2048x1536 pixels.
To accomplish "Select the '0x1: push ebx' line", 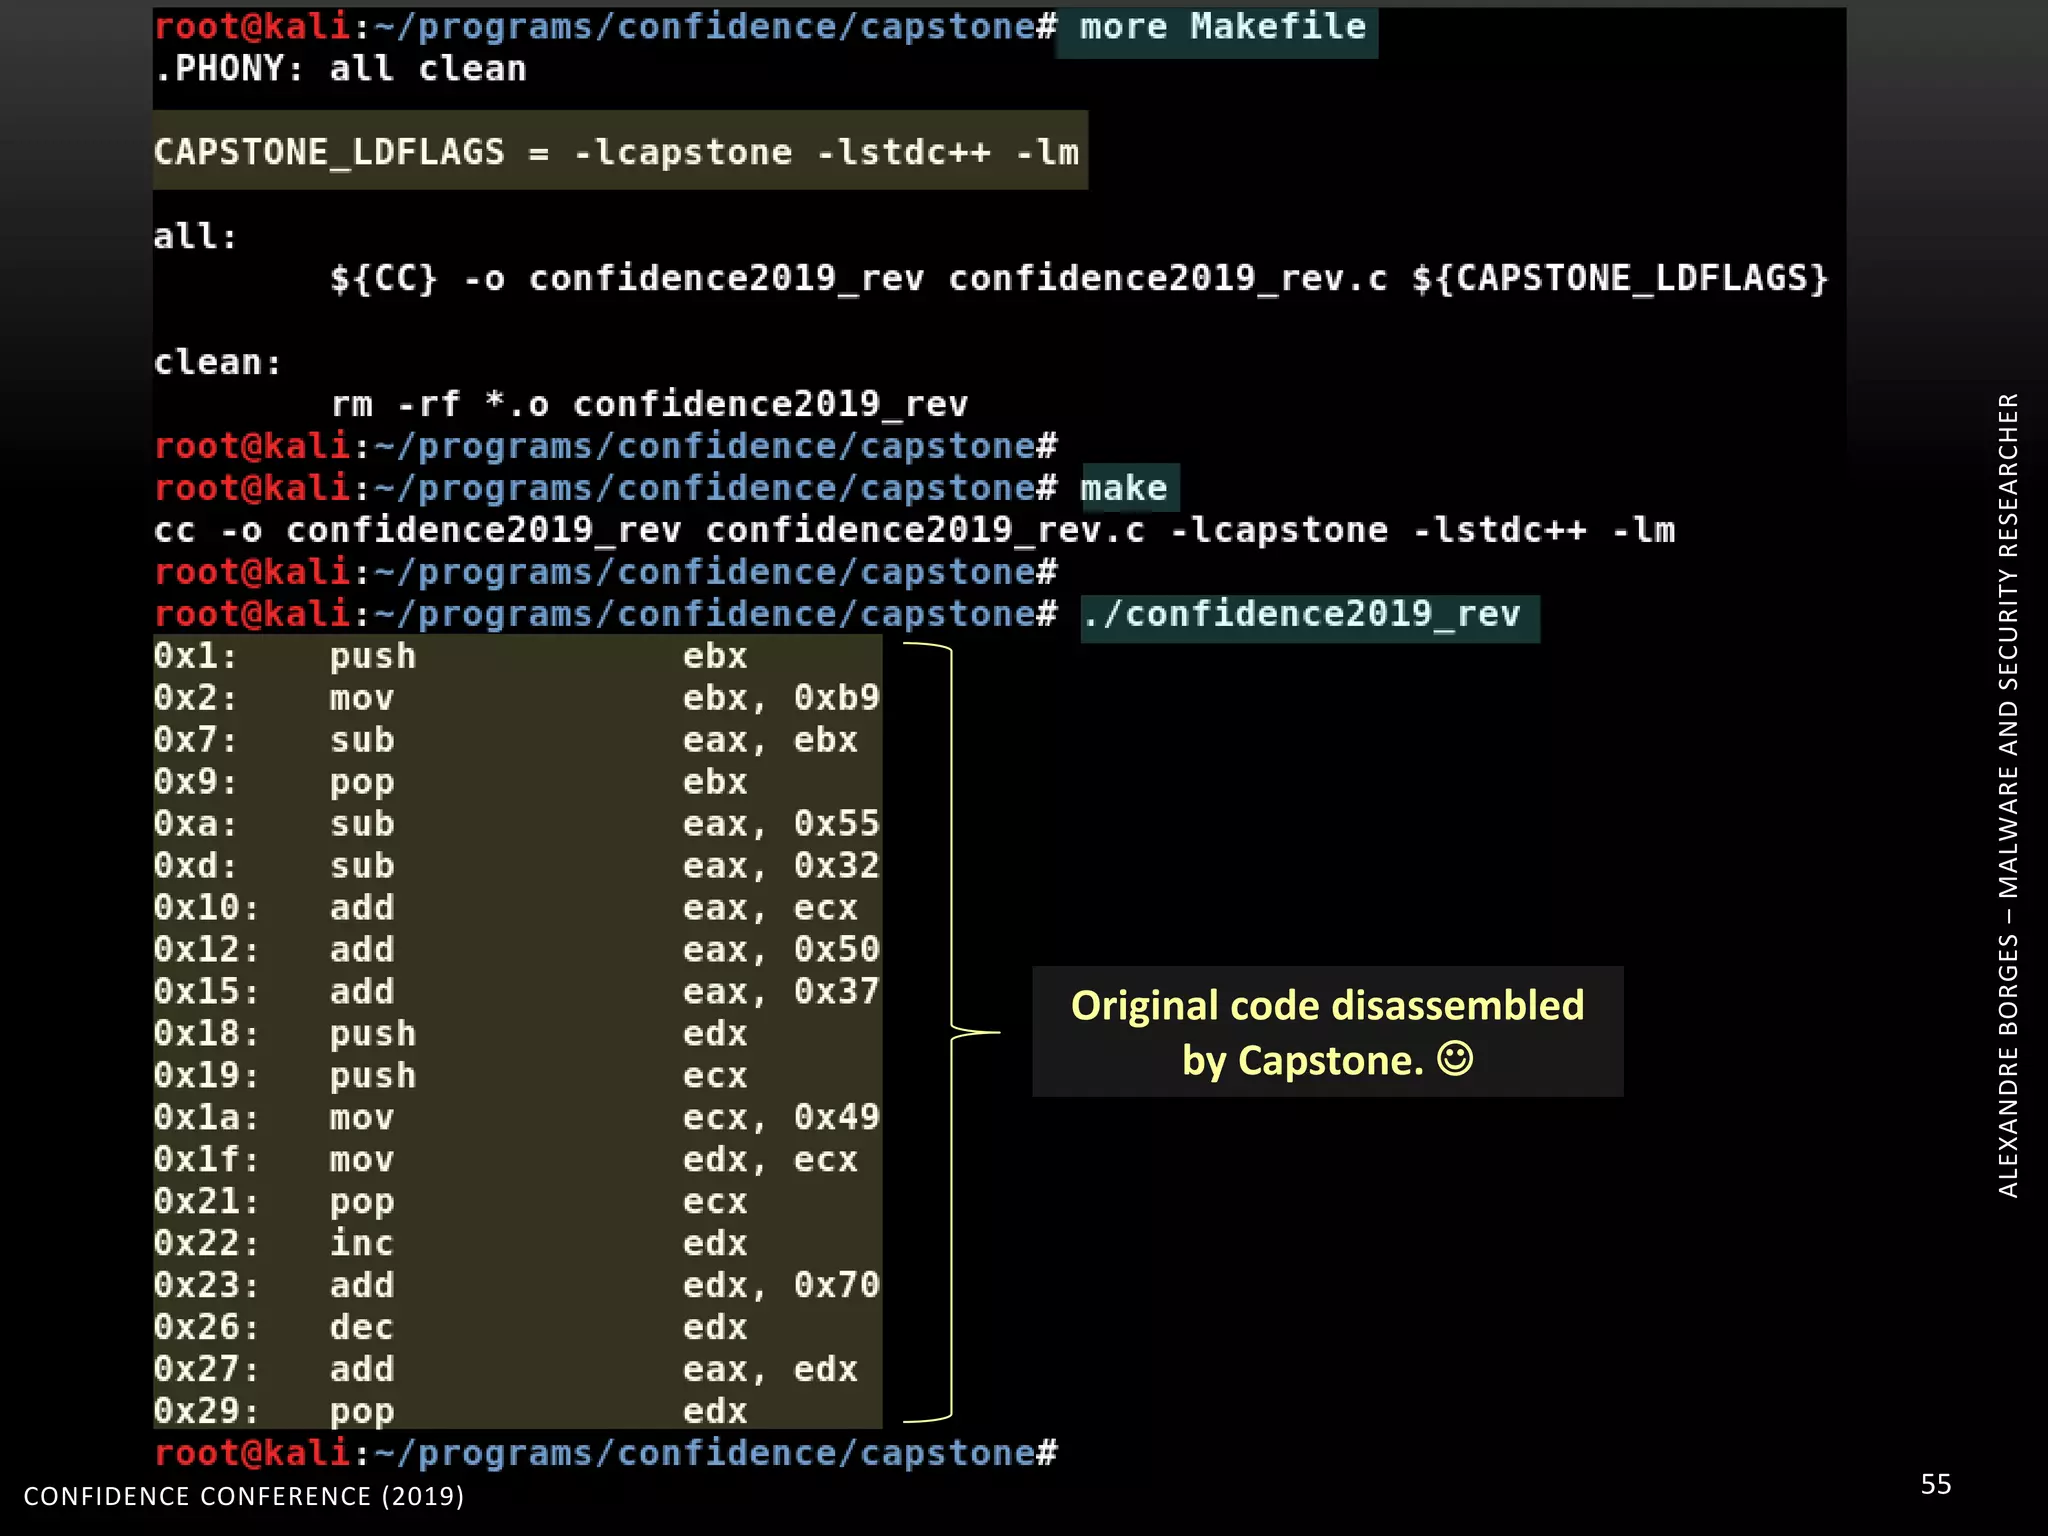I will pyautogui.click(x=451, y=656).
